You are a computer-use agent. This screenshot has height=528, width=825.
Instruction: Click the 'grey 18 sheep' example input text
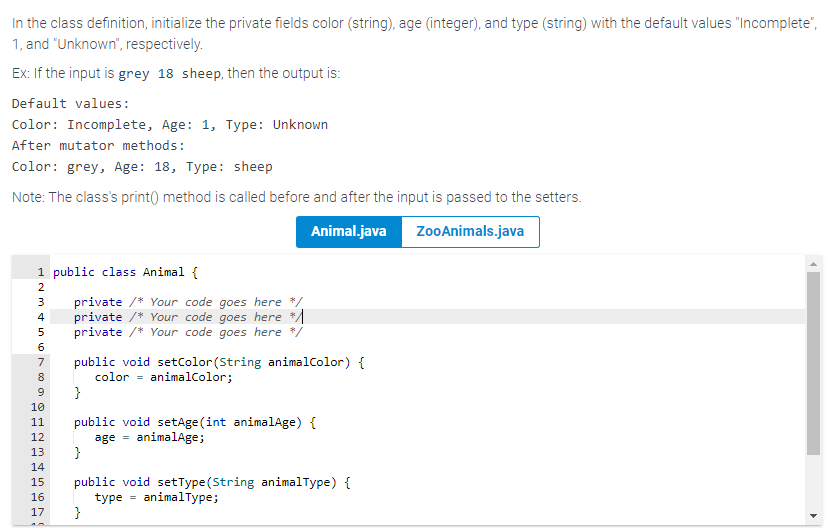169,74
